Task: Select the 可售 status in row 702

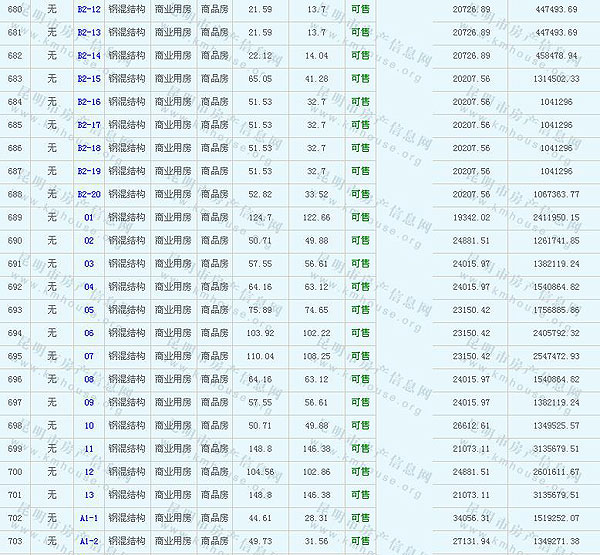Action: 360,518
